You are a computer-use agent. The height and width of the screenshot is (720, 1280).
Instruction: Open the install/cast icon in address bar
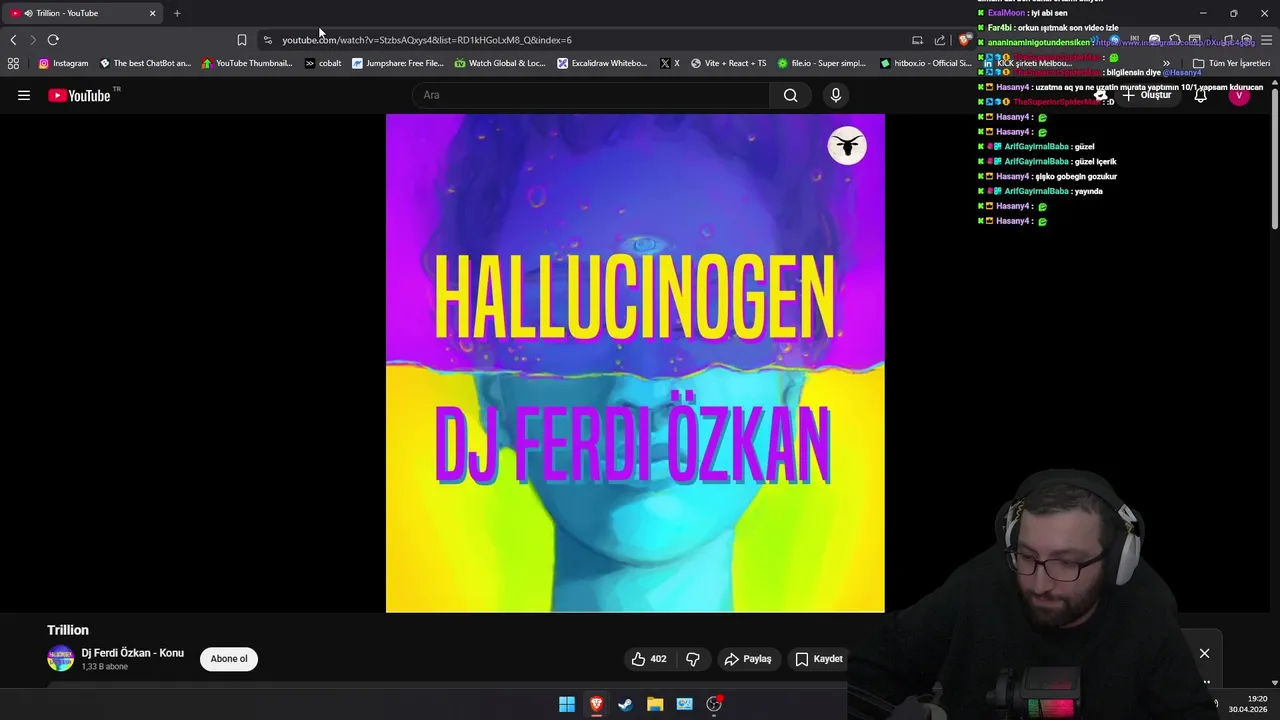click(917, 40)
